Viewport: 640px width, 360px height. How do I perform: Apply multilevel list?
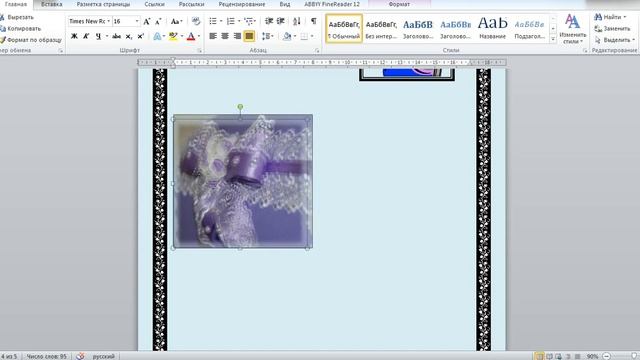(x=248, y=21)
